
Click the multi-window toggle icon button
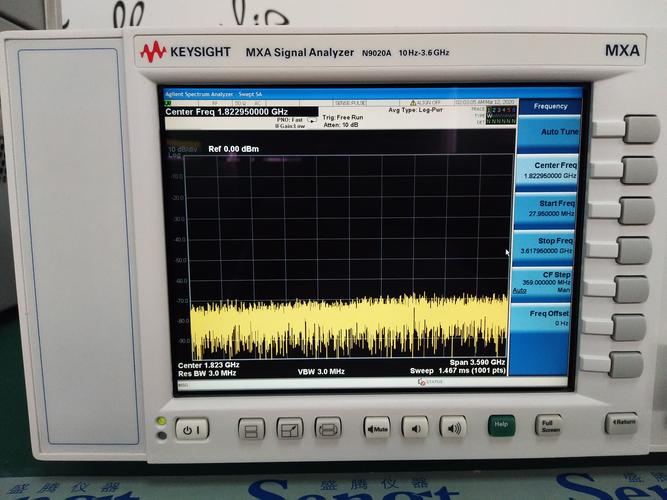tap(328, 428)
